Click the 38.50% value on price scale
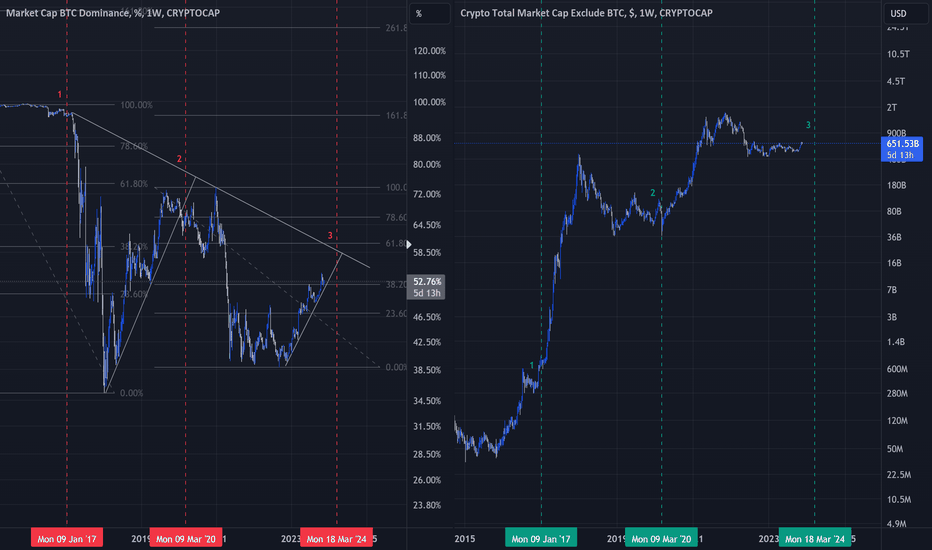This screenshot has width=932, height=550. [x=427, y=370]
